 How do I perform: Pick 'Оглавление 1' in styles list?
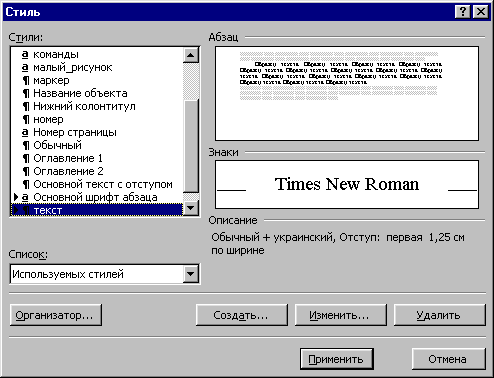pos(97,158)
